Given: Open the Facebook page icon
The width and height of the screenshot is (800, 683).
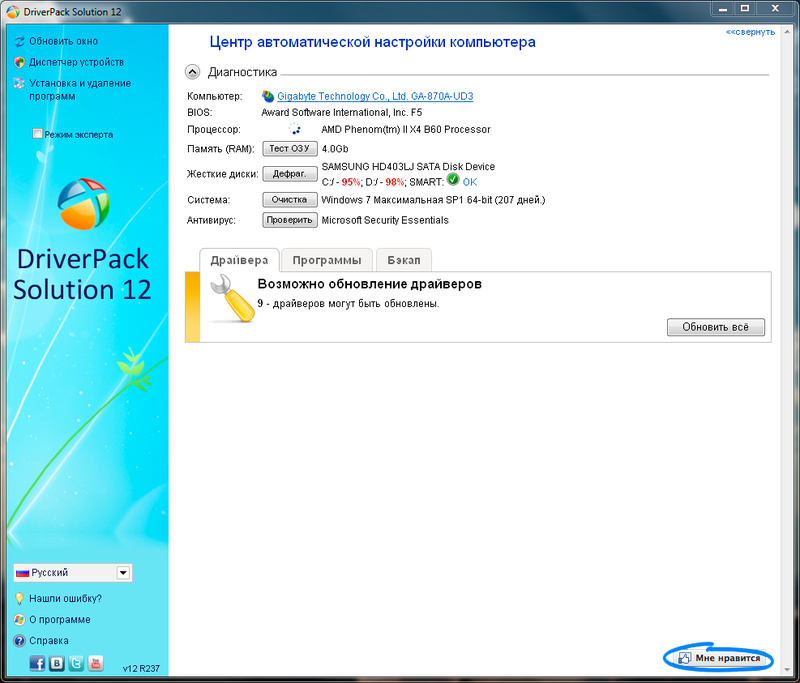Looking at the screenshot, I should click(37, 663).
